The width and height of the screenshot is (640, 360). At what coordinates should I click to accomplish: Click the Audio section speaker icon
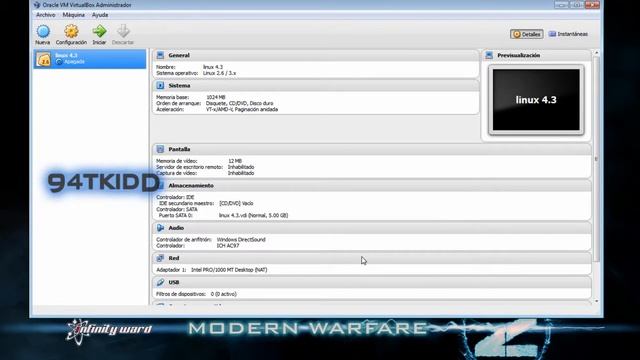tap(160, 228)
